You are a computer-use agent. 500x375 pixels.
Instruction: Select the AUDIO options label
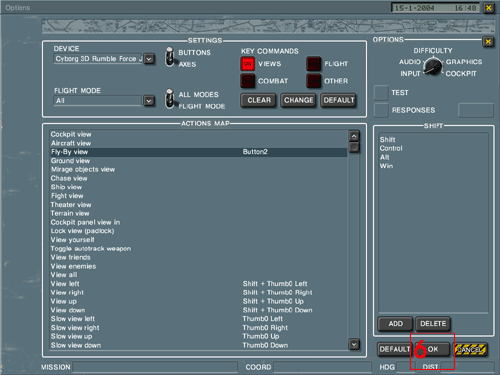(410, 62)
